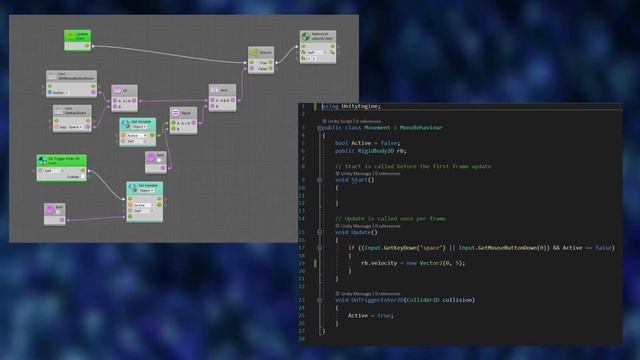Click the Or node's purple icon
Image resolution: width=640 pixels, height=360 pixels.
pyautogui.click(x=117, y=90)
